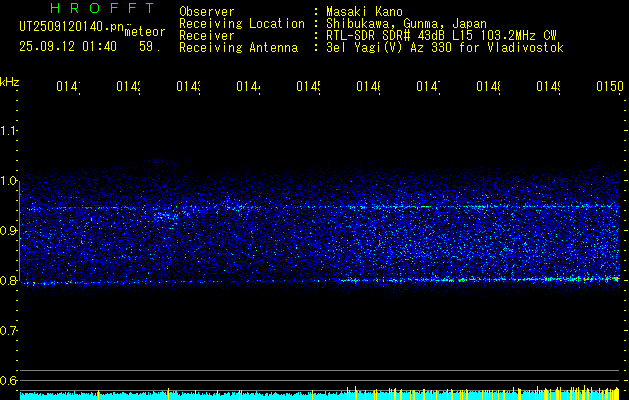
Task: Click the 0.6 kHz axis label
Action: coord(9,380)
